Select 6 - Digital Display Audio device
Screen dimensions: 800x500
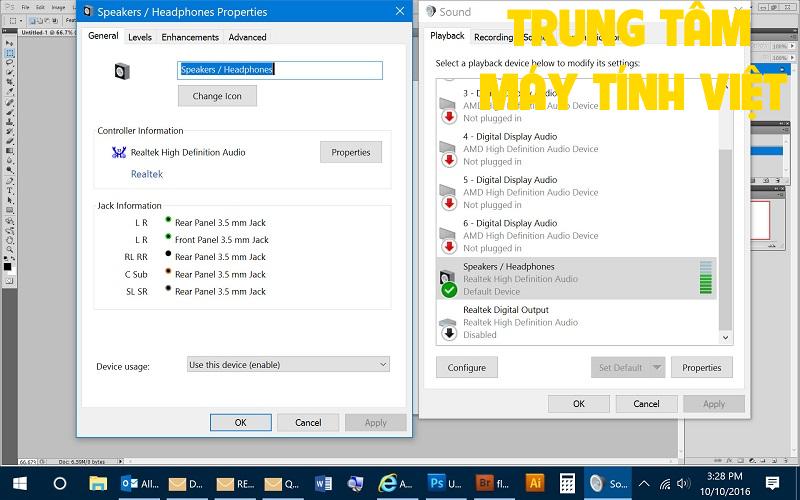pos(577,236)
